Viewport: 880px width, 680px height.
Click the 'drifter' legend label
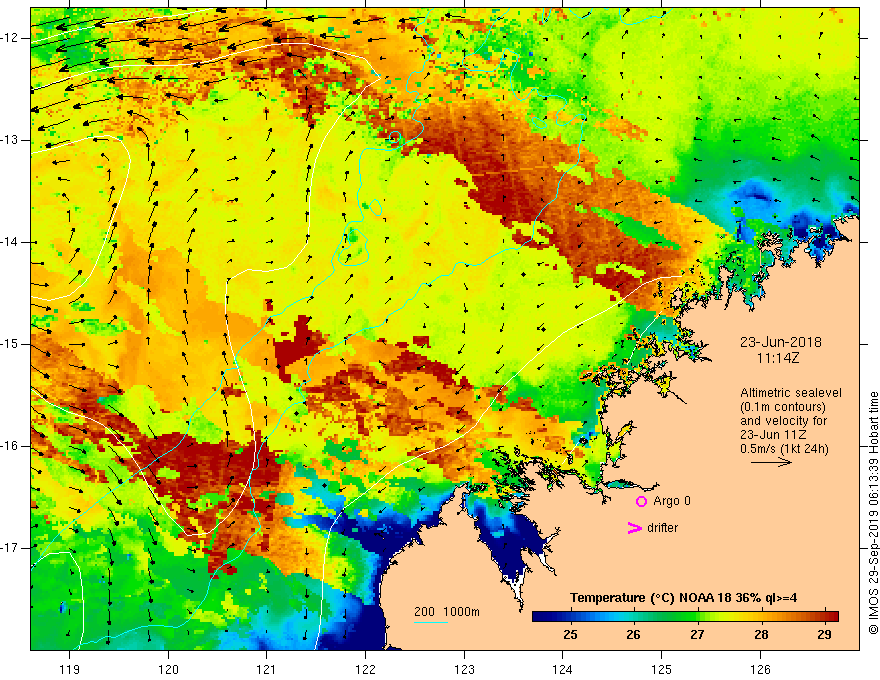point(662,528)
